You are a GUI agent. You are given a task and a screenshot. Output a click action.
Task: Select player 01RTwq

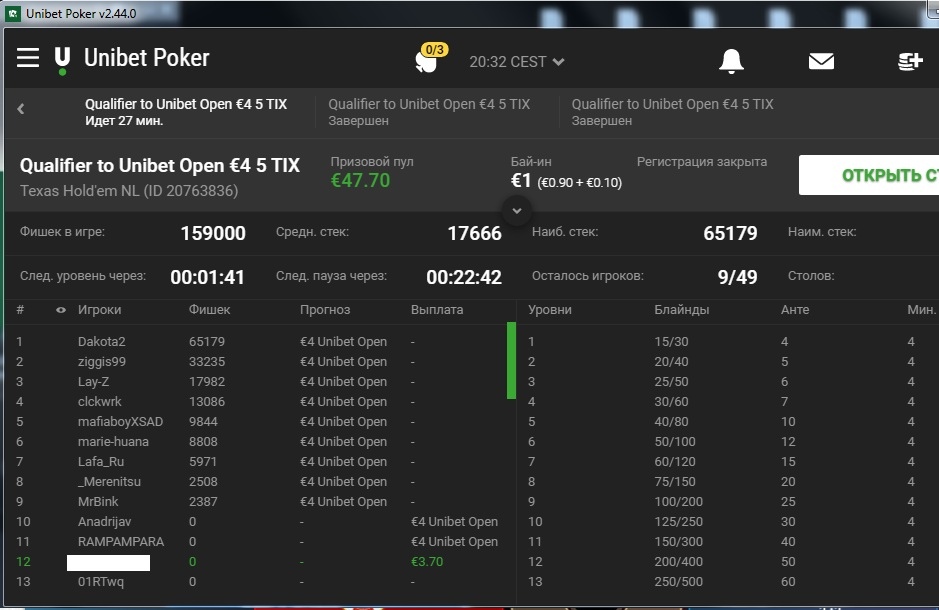(x=101, y=582)
